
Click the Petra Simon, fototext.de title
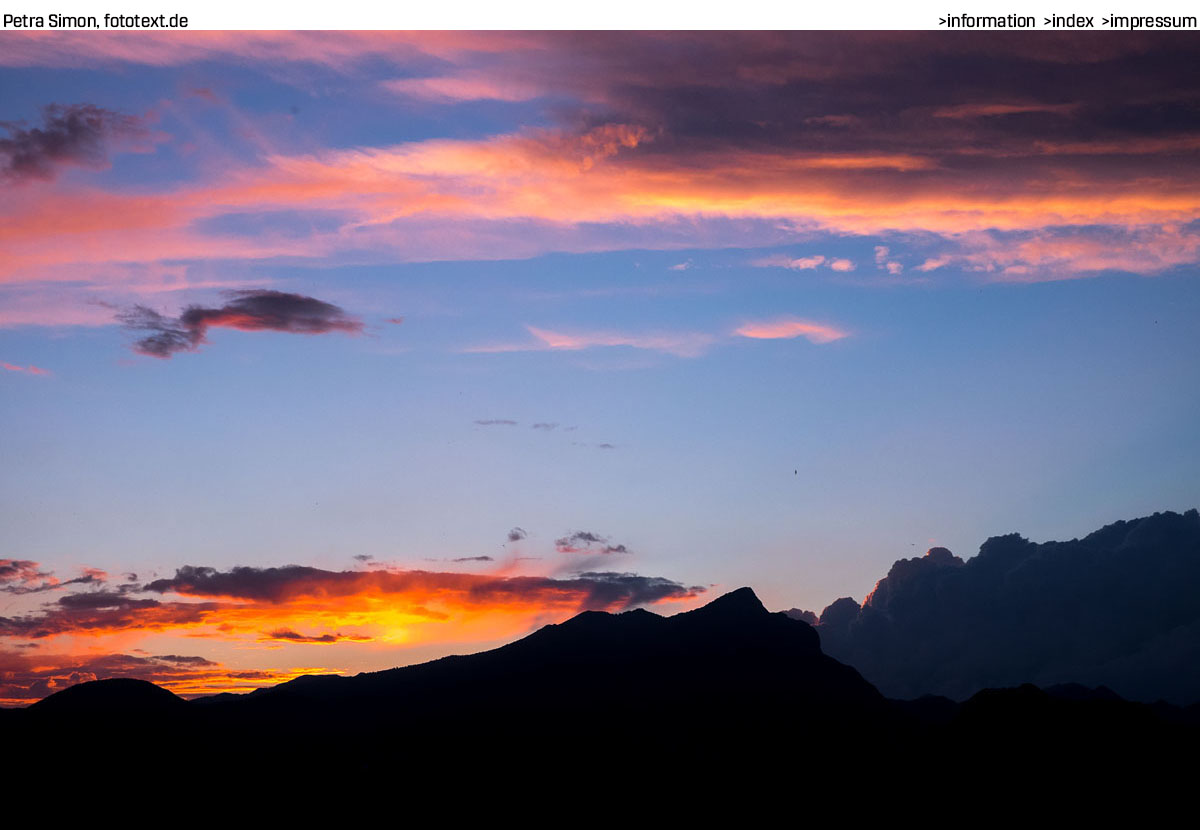pyautogui.click(x=96, y=21)
